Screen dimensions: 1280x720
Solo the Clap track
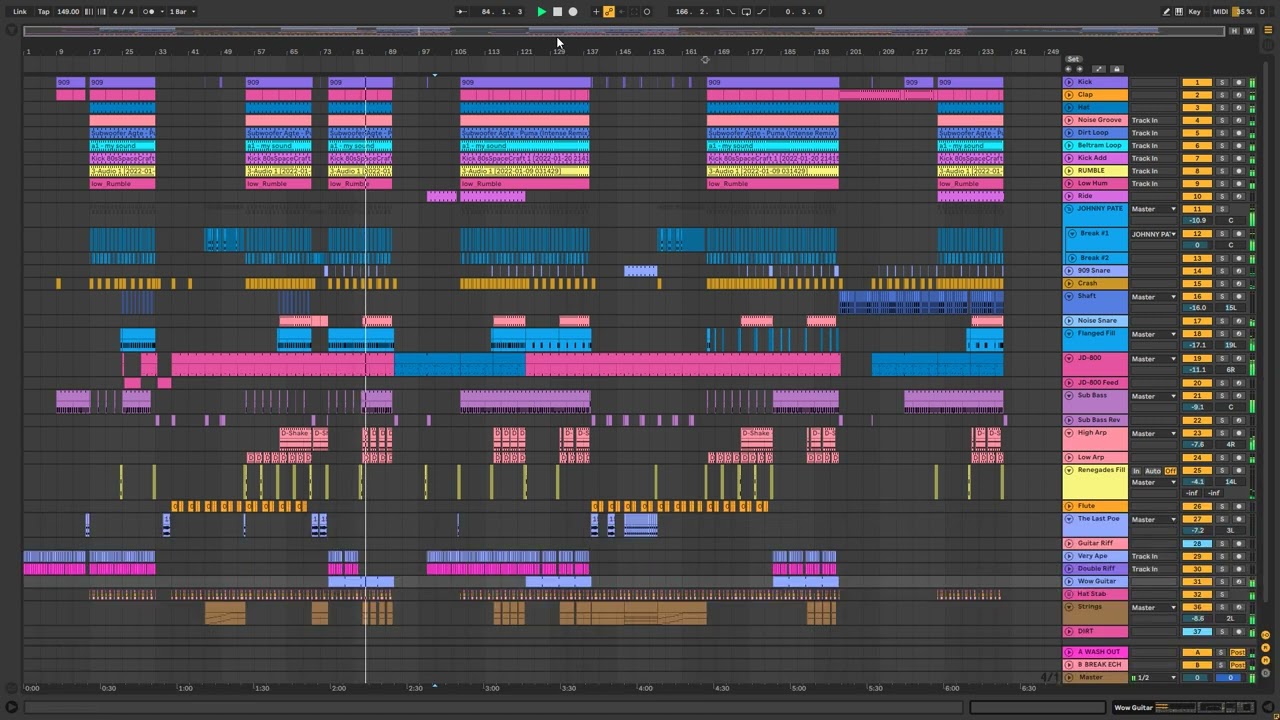coord(1222,95)
